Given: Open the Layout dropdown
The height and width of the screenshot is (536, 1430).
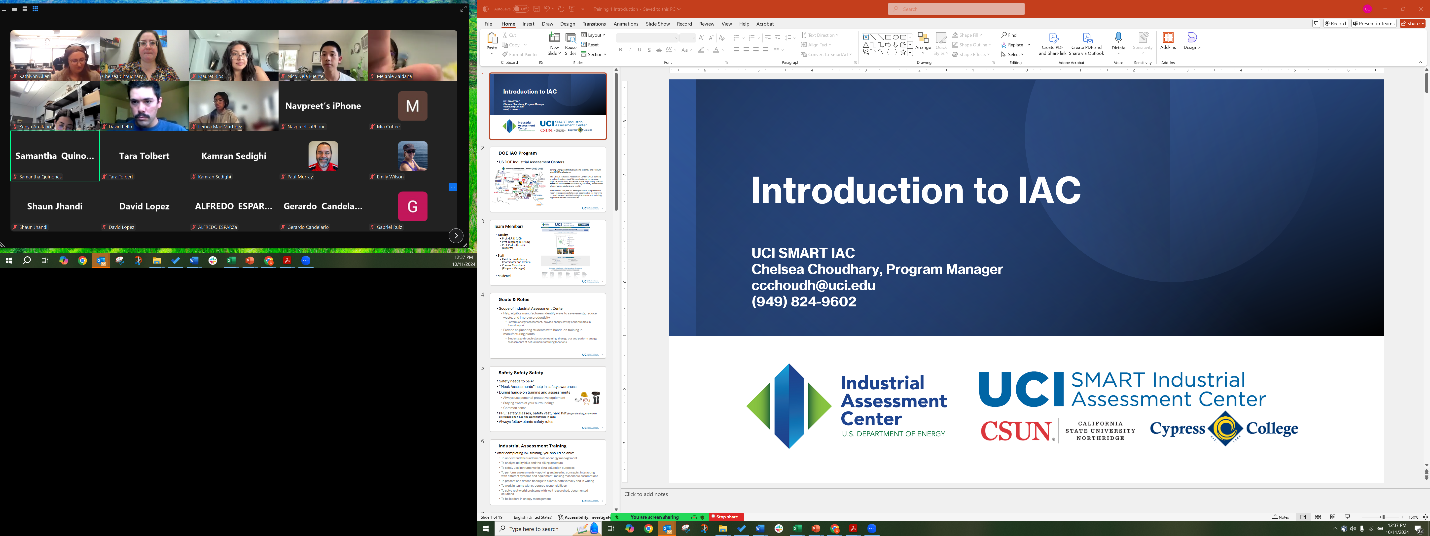Looking at the screenshot, I should (x=593, y=35).
